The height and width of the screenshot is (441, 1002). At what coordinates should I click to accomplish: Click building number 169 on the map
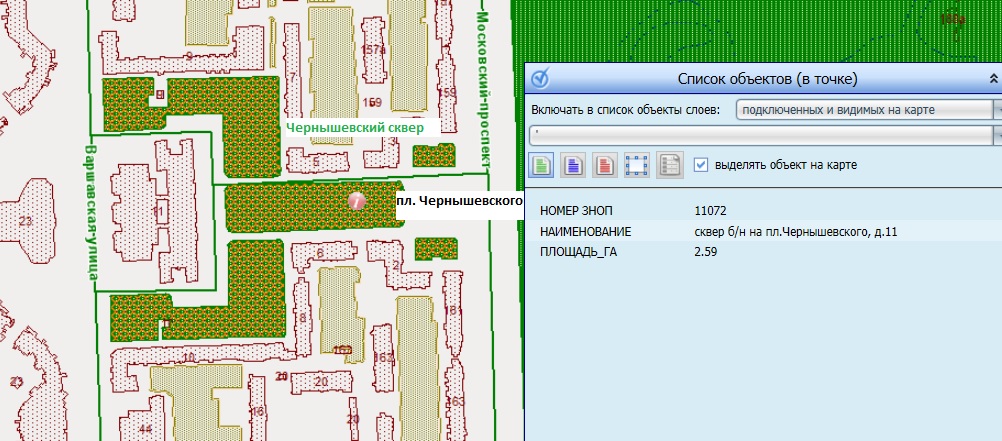[373, 102]
